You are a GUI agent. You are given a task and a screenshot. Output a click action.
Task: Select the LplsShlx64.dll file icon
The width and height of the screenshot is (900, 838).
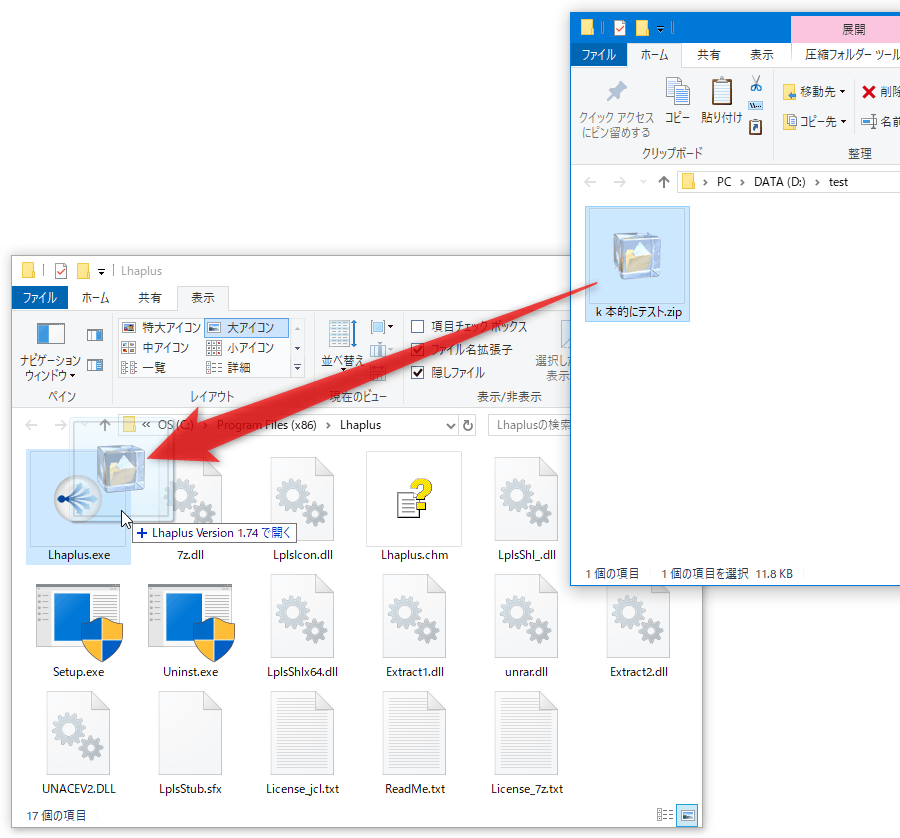[302, 616]
